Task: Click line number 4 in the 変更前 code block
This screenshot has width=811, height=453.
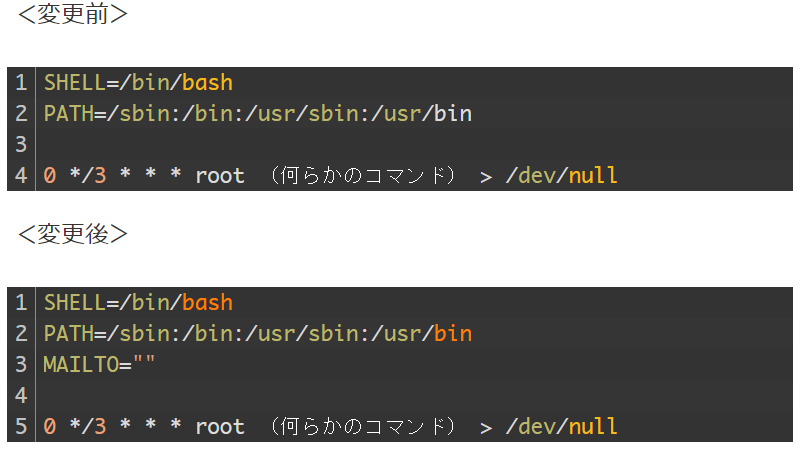Action: [x=21, y=176]
